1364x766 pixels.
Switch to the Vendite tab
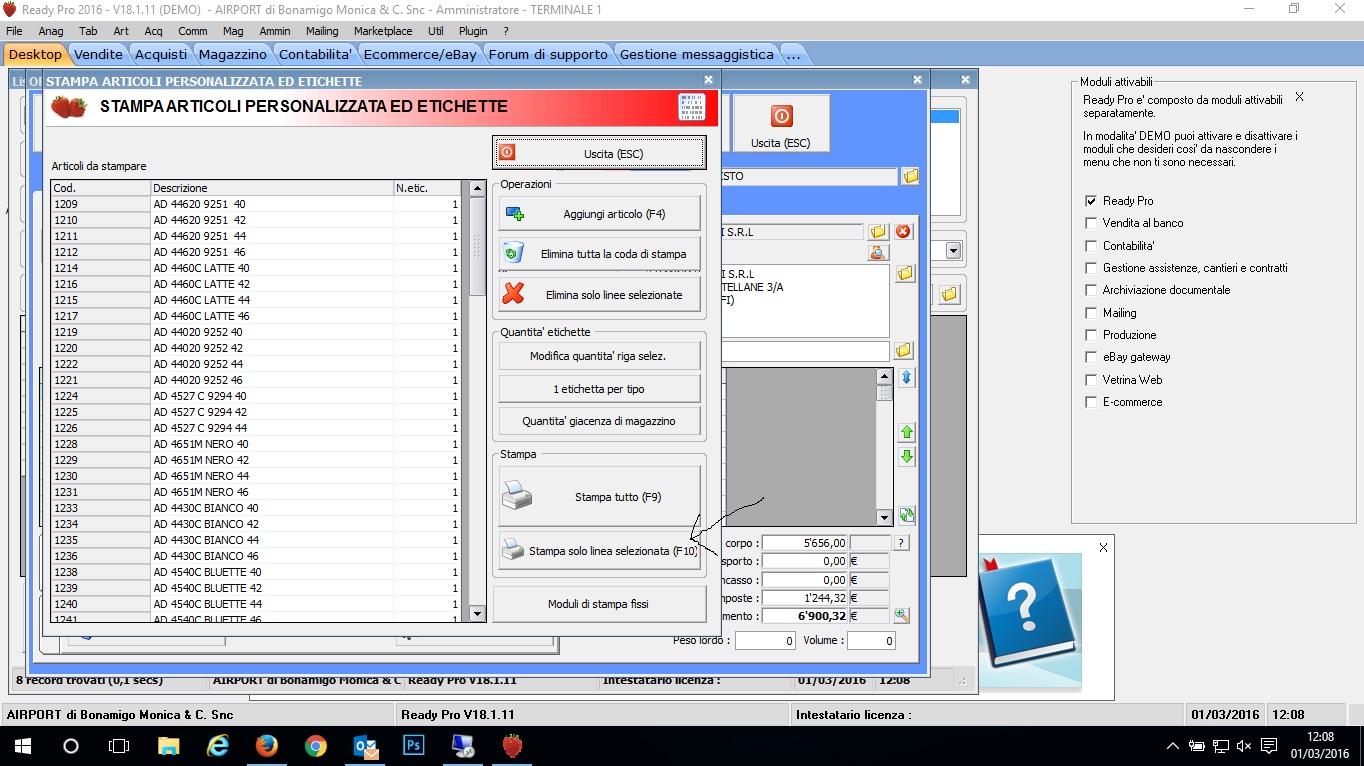(98, 54)
